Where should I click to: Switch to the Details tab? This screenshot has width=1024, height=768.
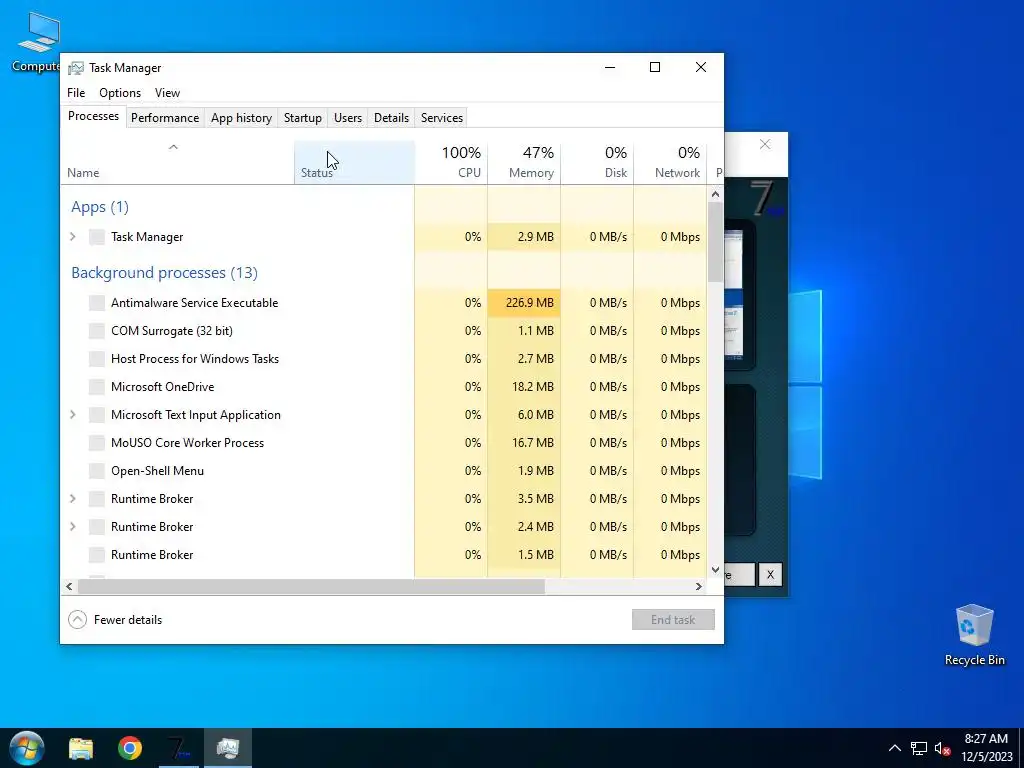pos(391,118)
